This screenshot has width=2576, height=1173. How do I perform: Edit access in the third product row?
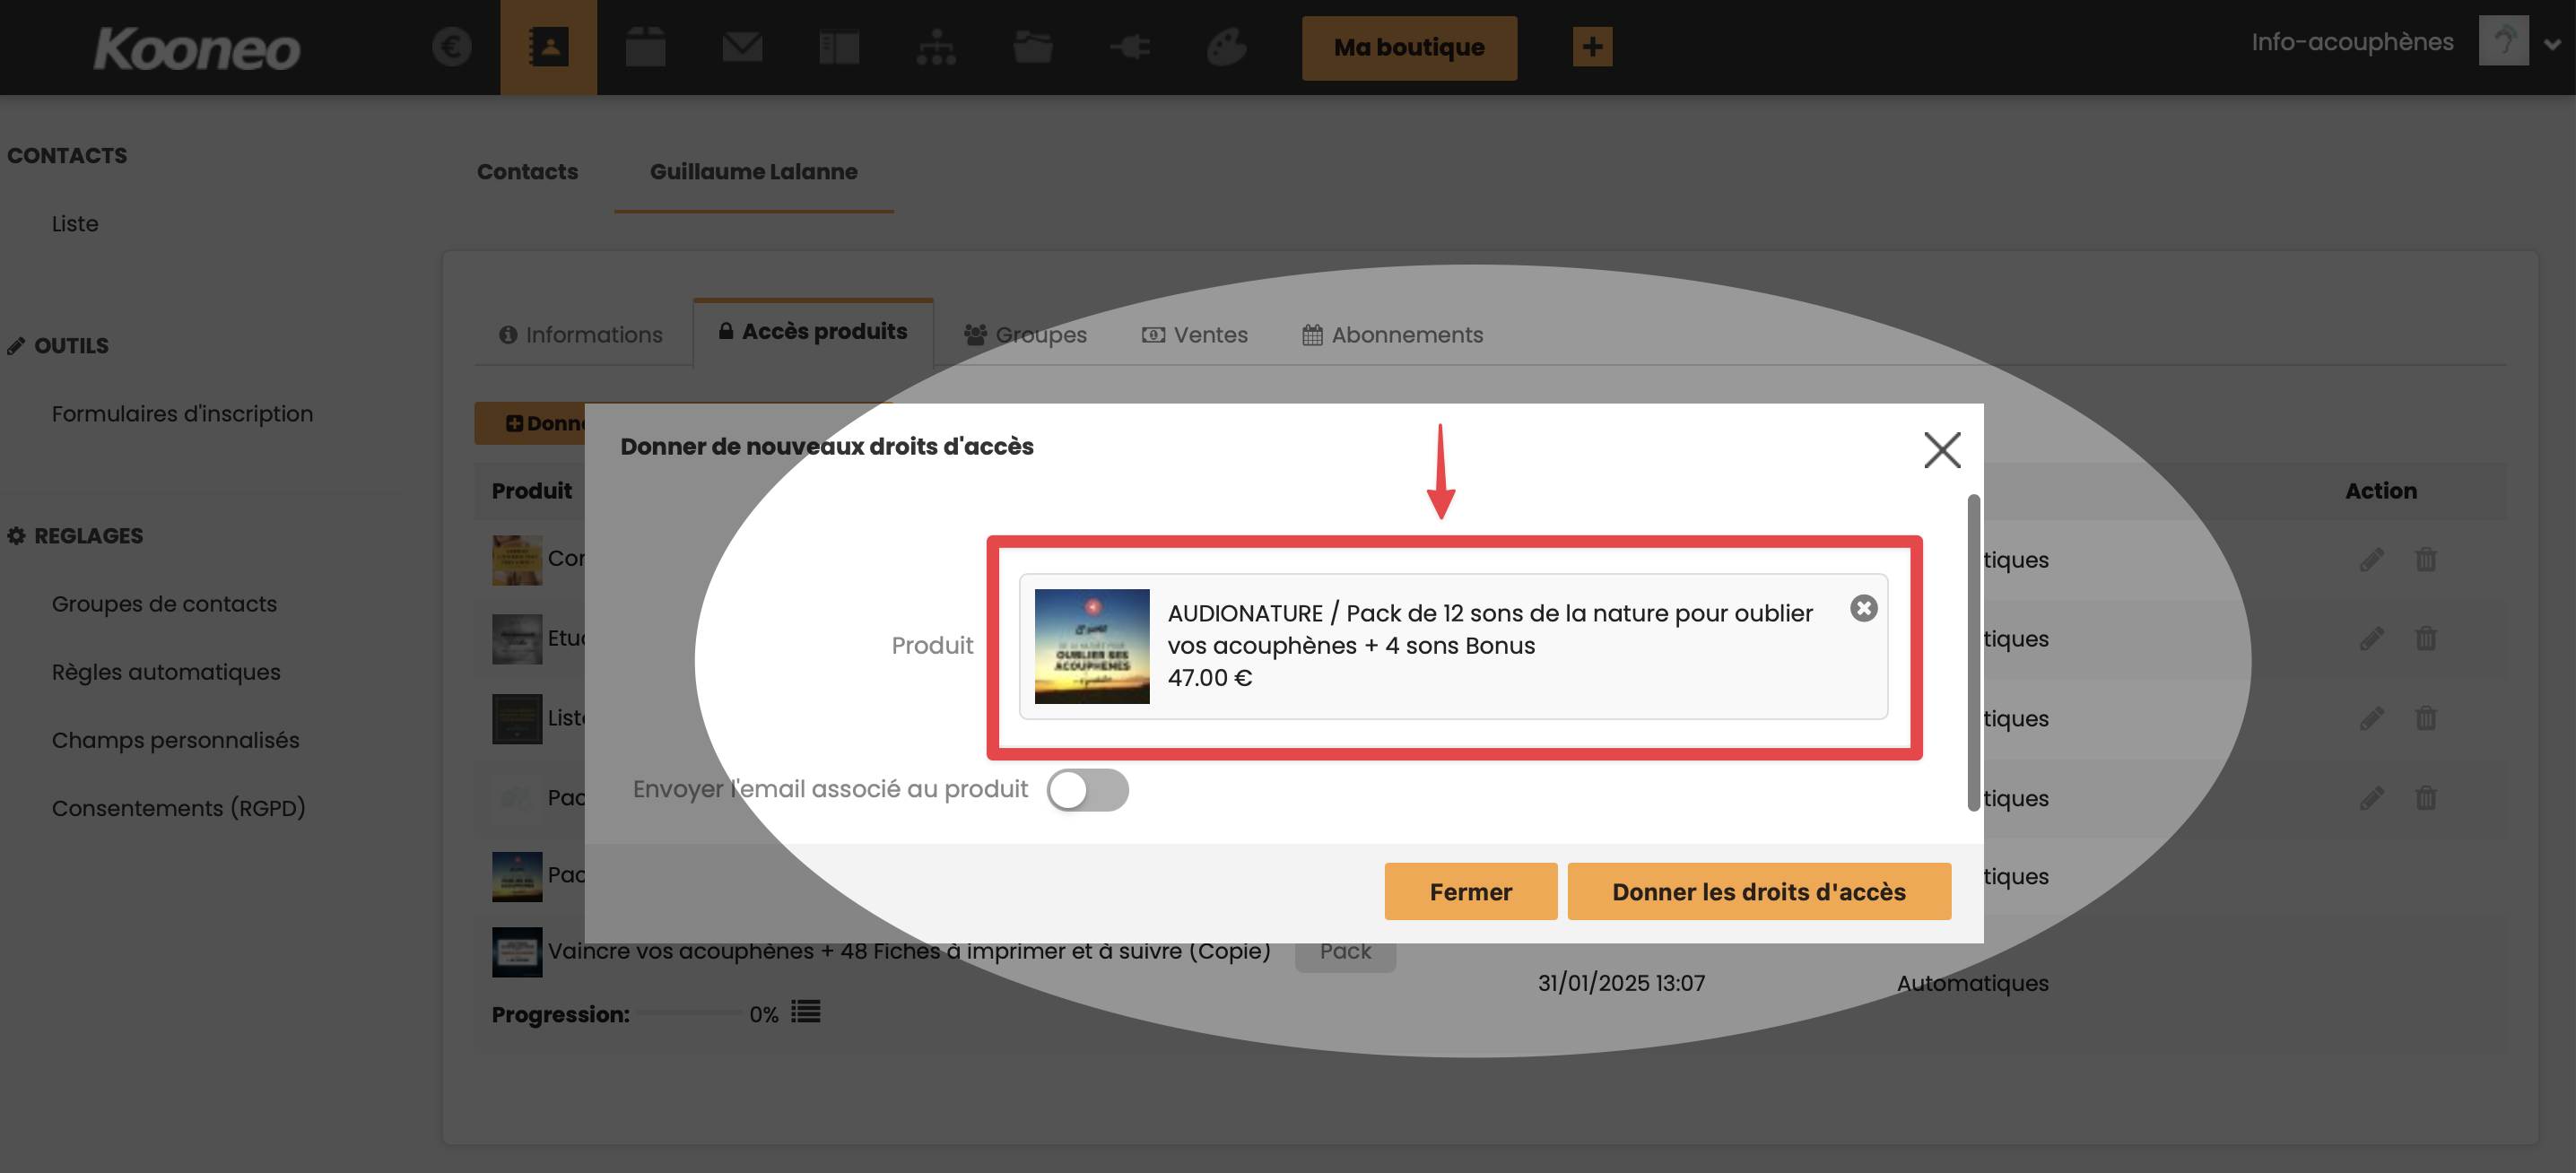click(2372, 718)
